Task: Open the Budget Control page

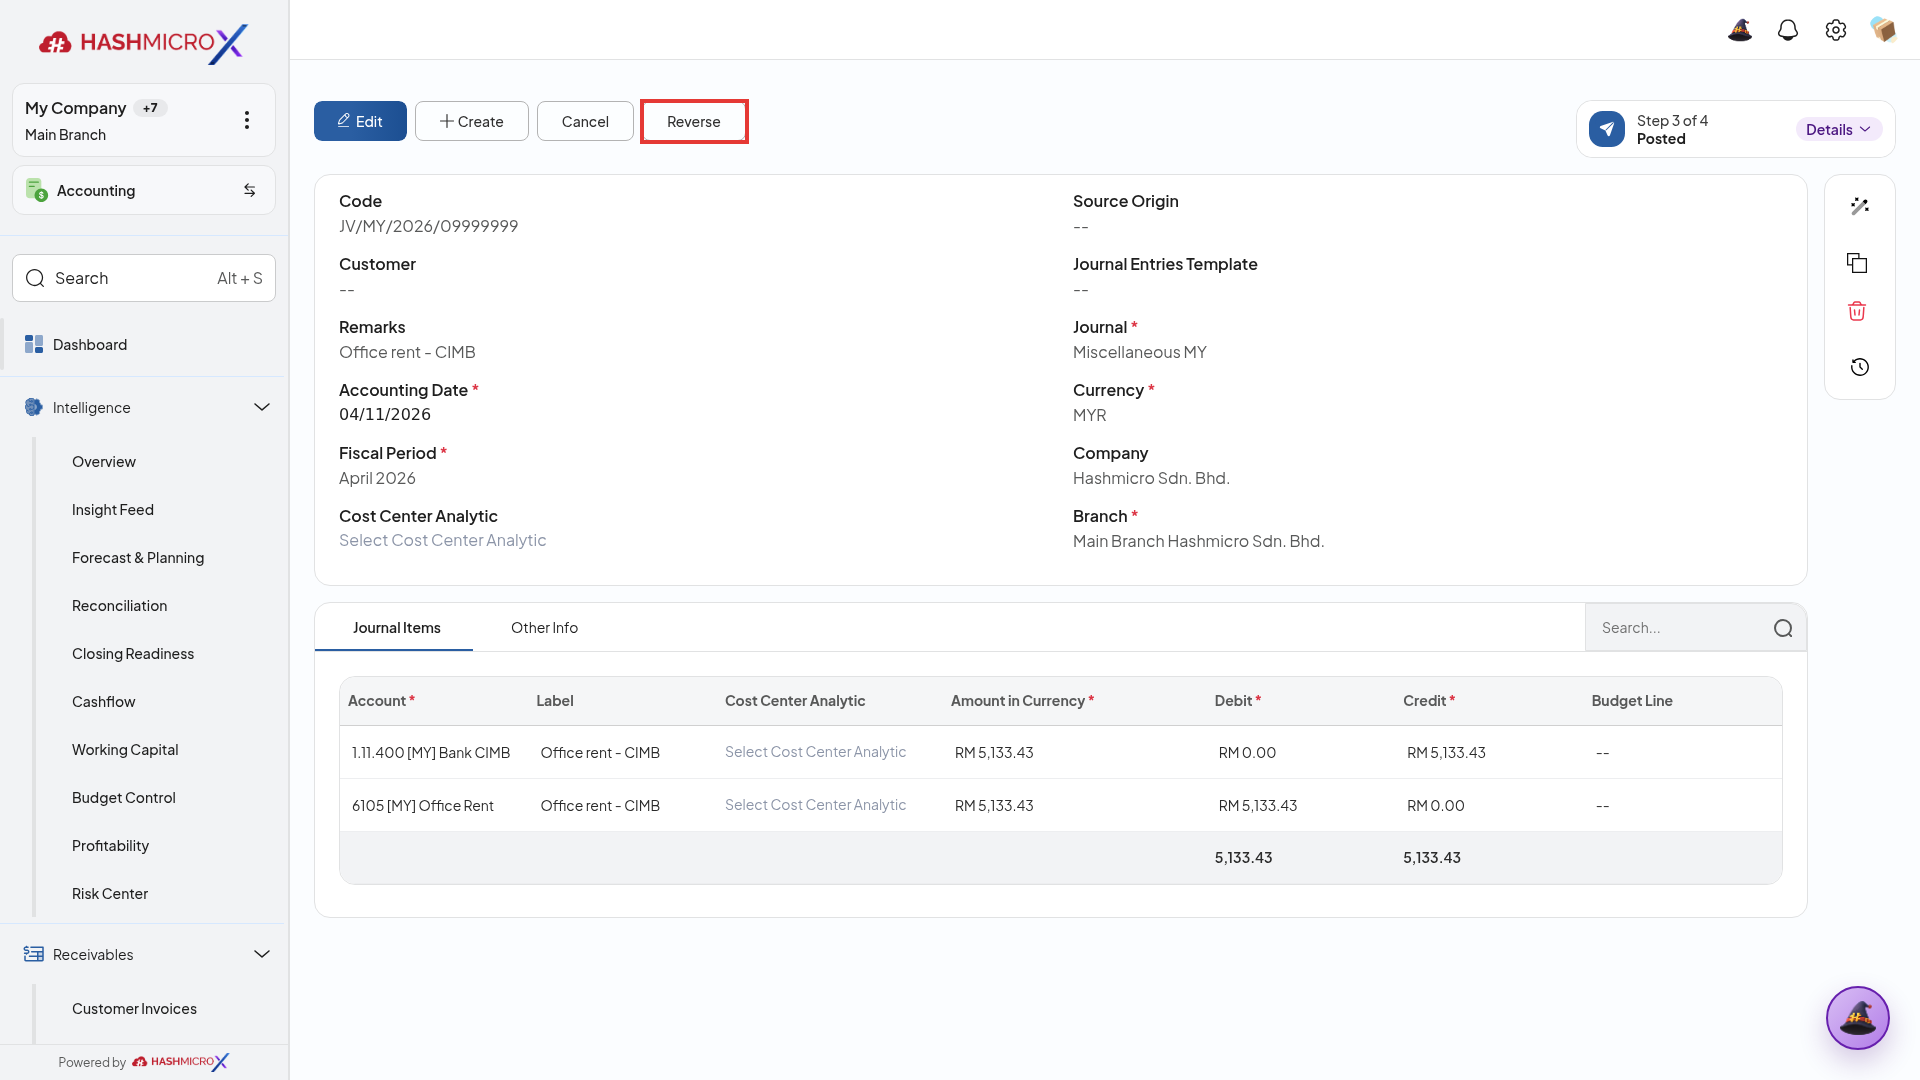Action: click(124, 797)
